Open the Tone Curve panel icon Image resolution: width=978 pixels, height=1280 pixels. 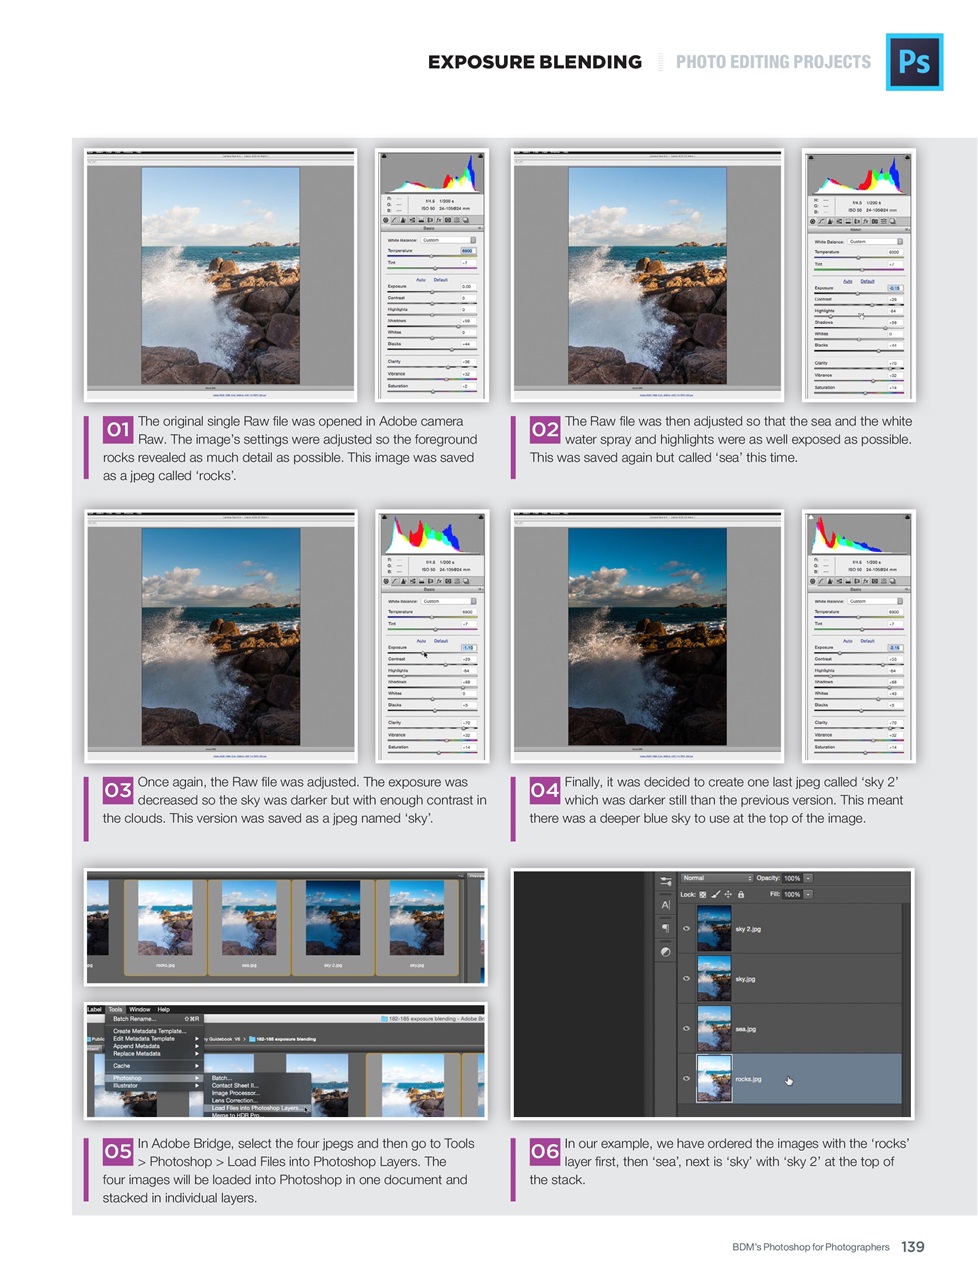[394, 219]
